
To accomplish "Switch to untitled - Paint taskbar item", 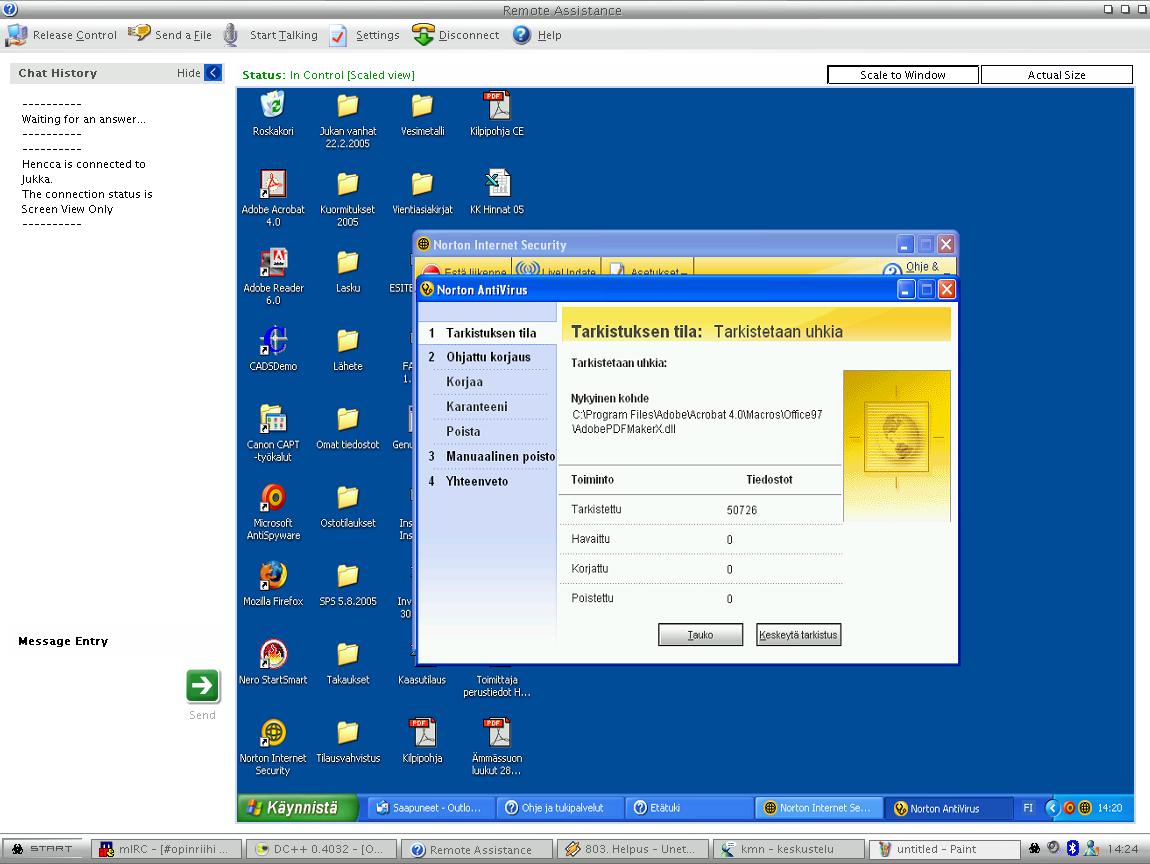I will pyautogui.click(x=945, y=849).
